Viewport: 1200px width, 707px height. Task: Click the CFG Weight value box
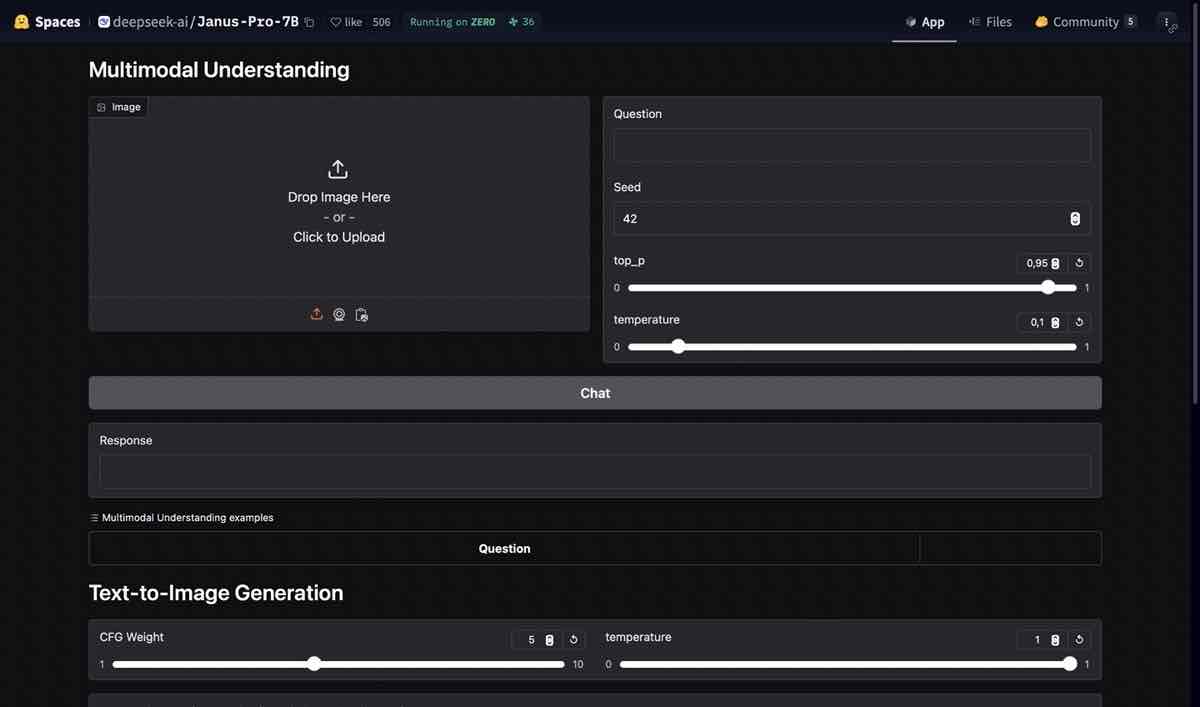536,639
